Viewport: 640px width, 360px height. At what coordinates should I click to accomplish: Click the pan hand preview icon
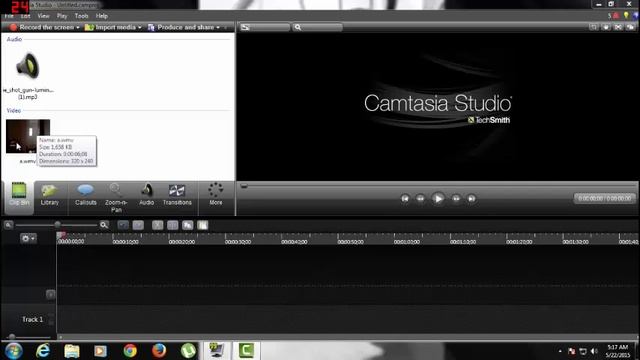tap(606, 27)
